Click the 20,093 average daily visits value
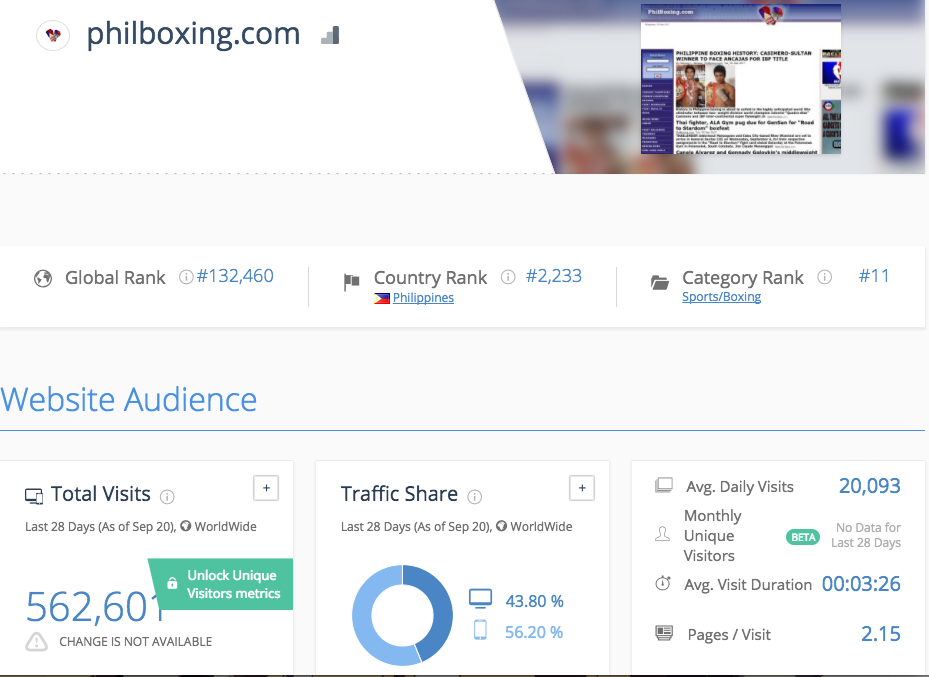The width and height of the screenshot is (929, 677). click(x=870, y=486)
